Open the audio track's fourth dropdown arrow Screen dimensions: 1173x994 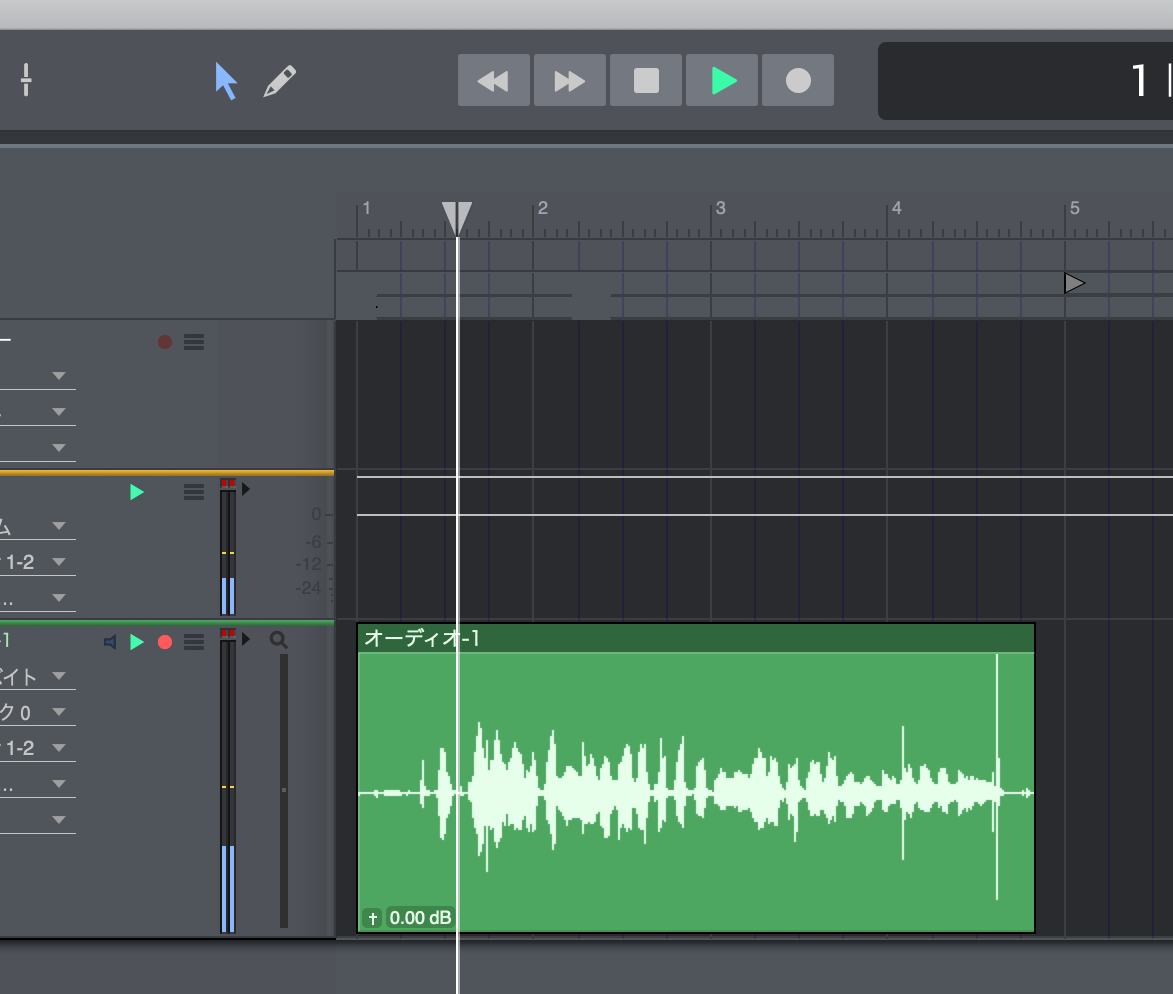(x=59, y=783)
